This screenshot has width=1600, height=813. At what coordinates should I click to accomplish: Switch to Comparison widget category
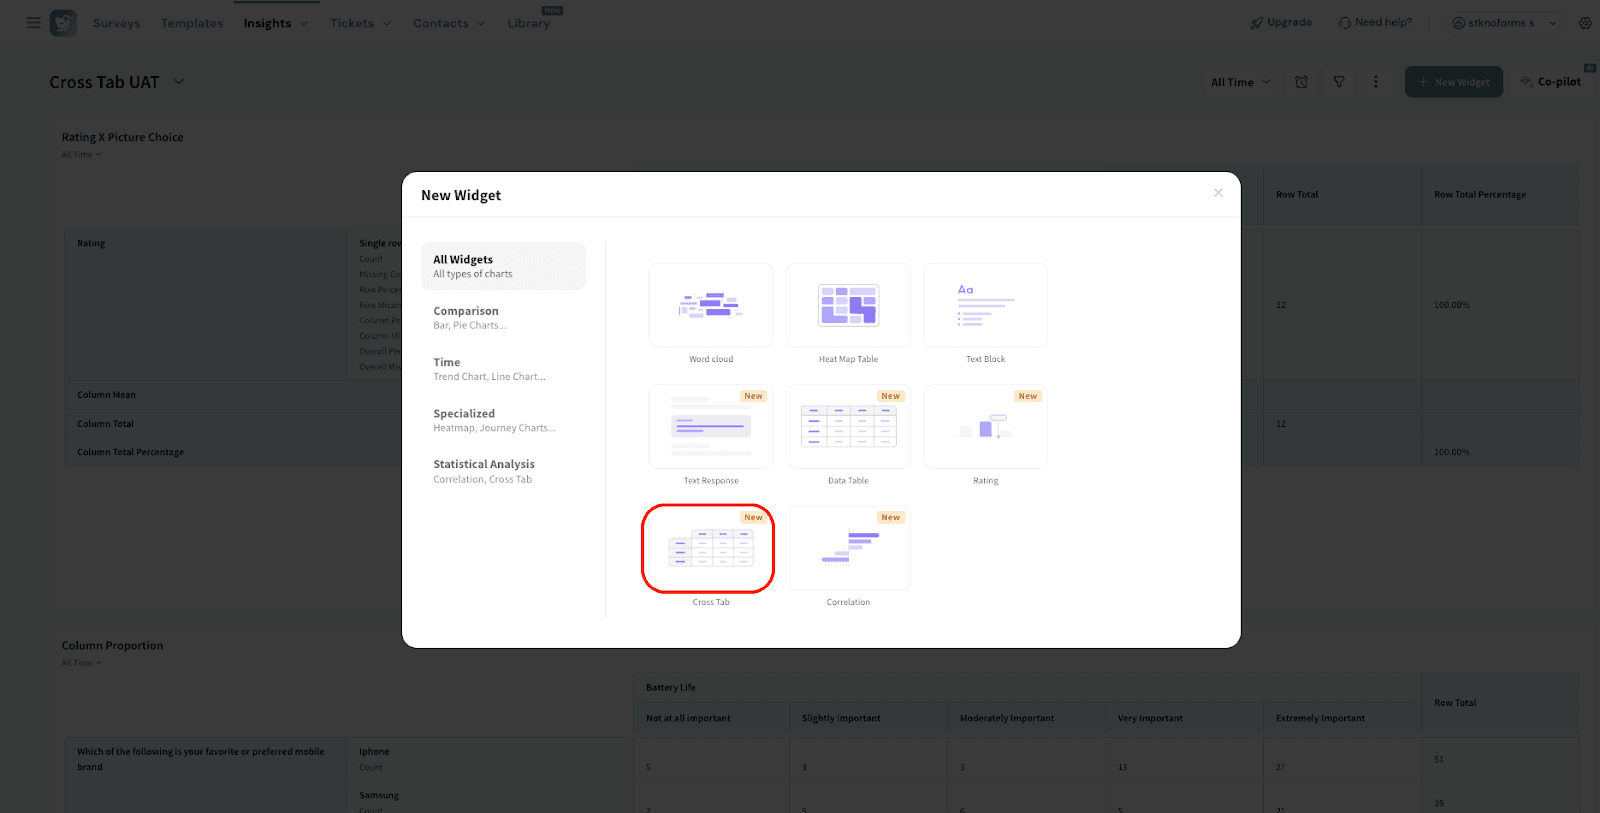click(503, 317)
